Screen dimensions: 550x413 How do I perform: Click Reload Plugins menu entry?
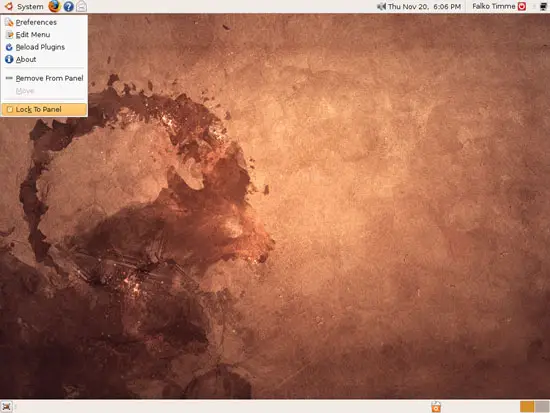[x=44, y=47]
